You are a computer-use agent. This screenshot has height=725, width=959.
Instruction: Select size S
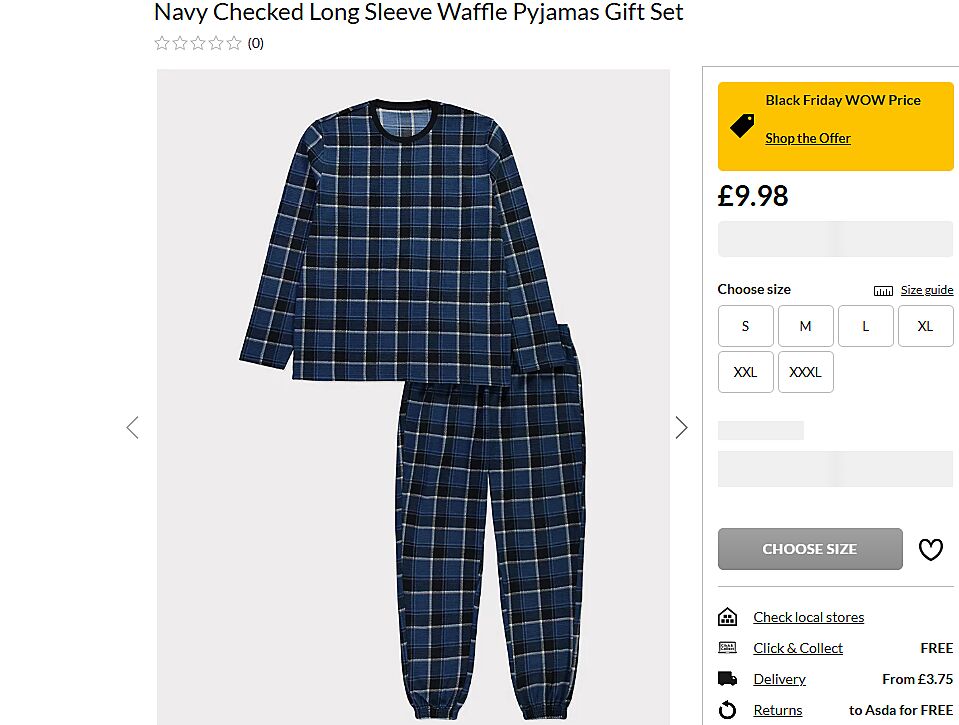pos(746,326)
